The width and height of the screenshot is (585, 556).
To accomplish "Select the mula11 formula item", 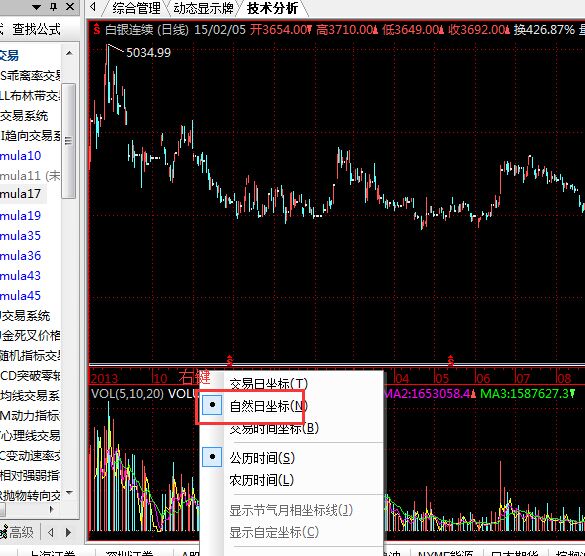I will click(x=30, y=175).
